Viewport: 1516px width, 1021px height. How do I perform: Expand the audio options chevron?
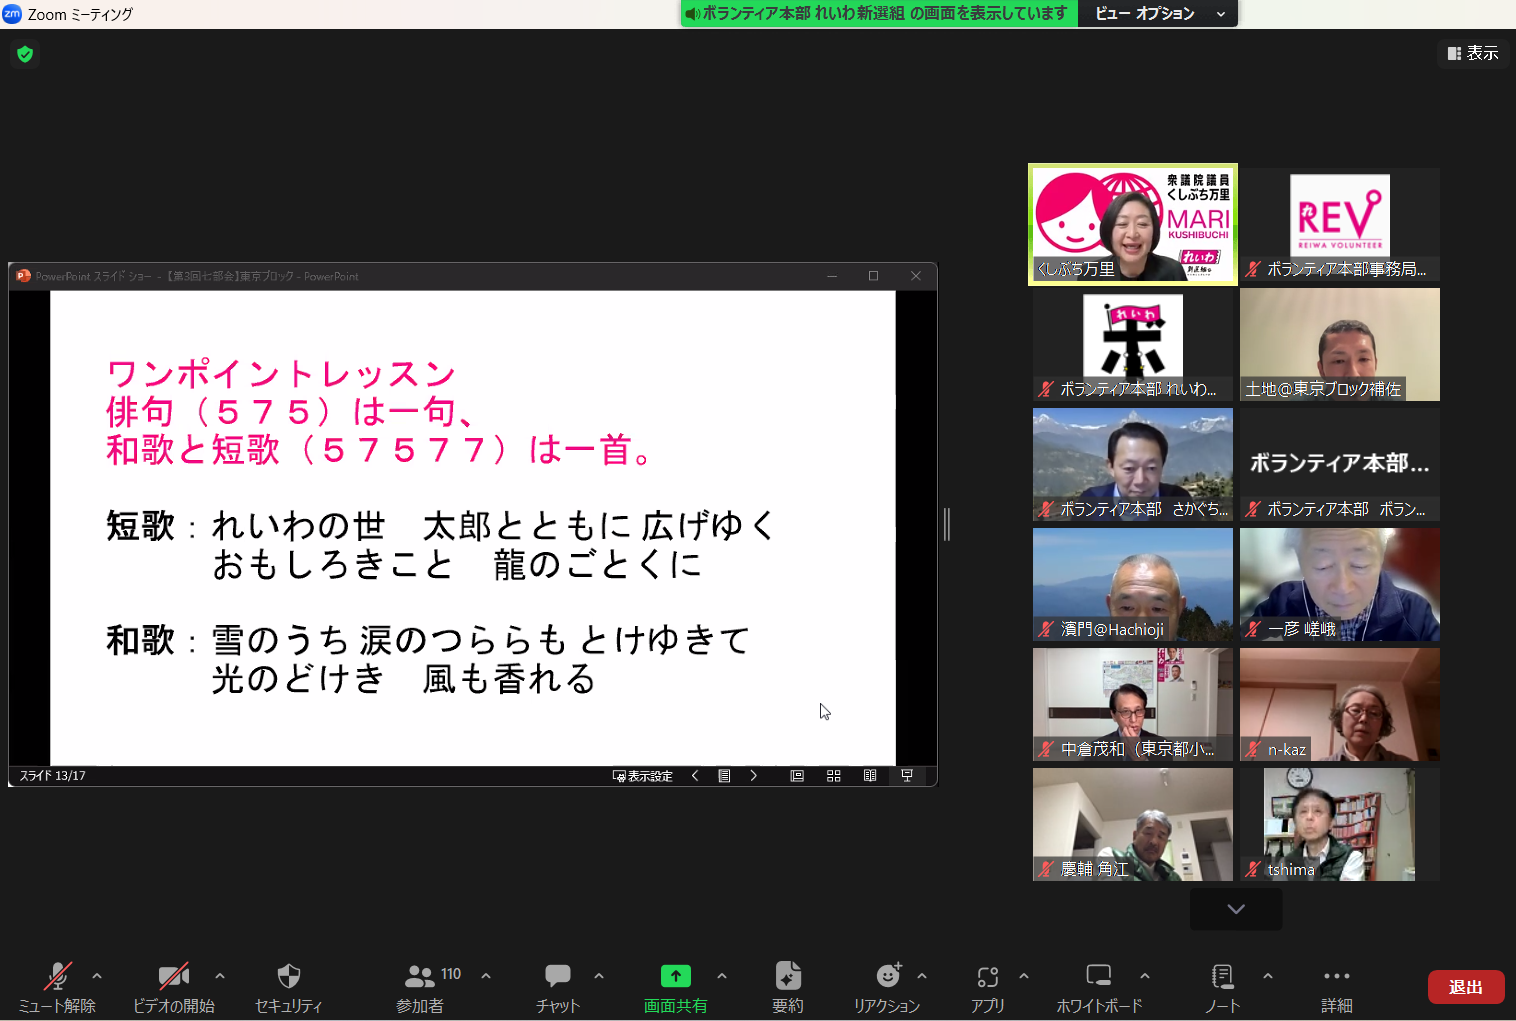96,976
